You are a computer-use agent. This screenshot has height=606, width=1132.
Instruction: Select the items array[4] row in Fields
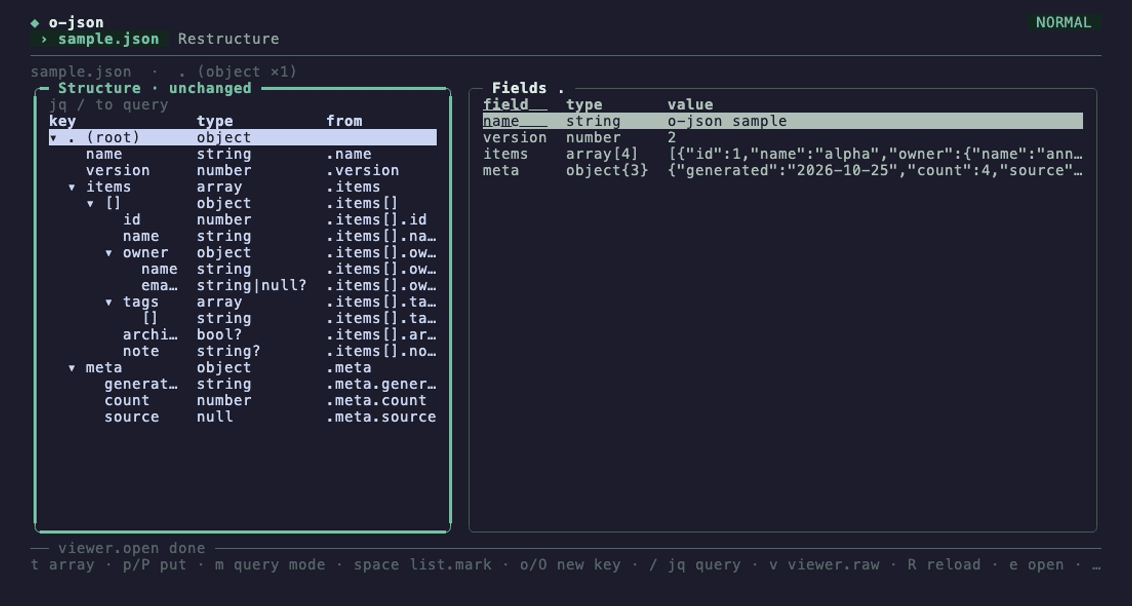tap(783, 154)
